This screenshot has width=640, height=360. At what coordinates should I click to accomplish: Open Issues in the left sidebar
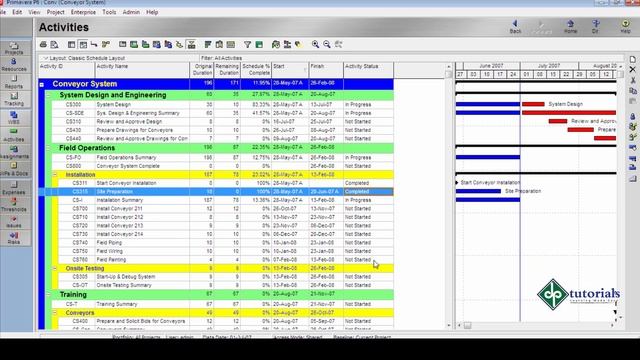tap(14, 222)
